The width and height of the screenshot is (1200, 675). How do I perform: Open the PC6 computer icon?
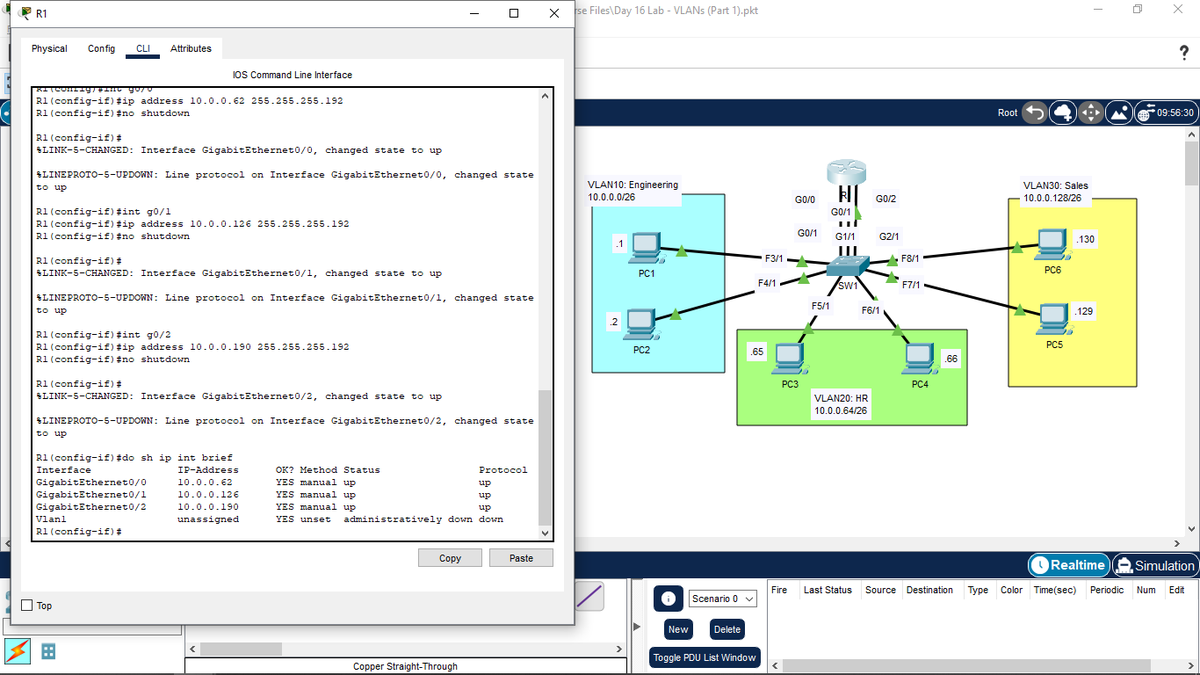pyautogui.click(x=1053, y=245)
